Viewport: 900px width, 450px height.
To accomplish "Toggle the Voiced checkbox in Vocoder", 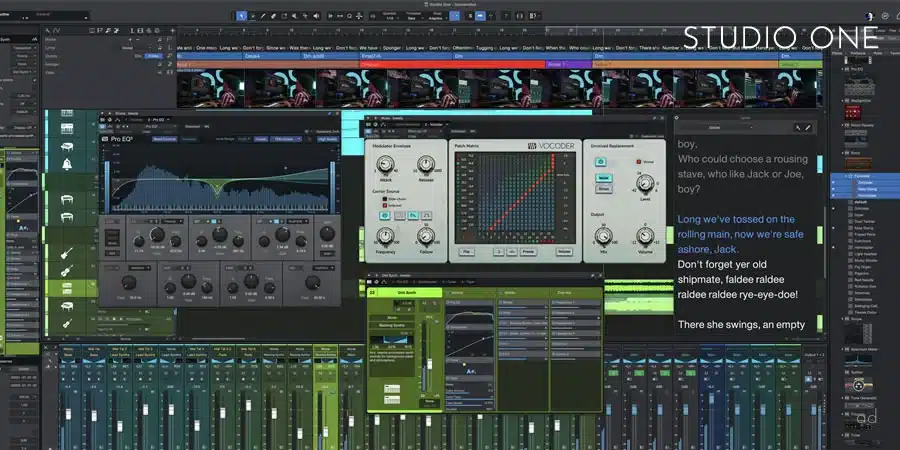I will pos(639,162).
